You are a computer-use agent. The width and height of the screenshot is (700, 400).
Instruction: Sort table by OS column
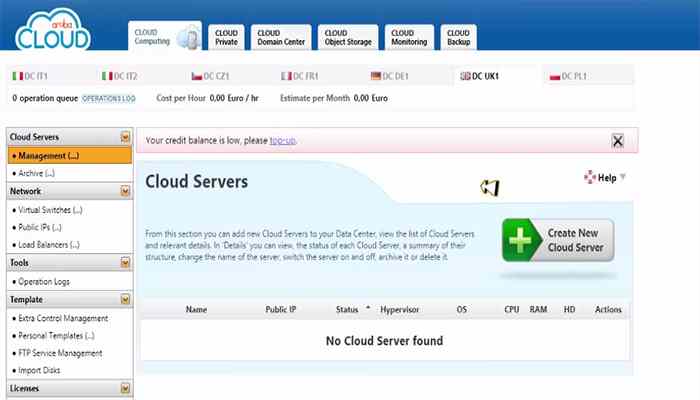(x=462, y=309)
